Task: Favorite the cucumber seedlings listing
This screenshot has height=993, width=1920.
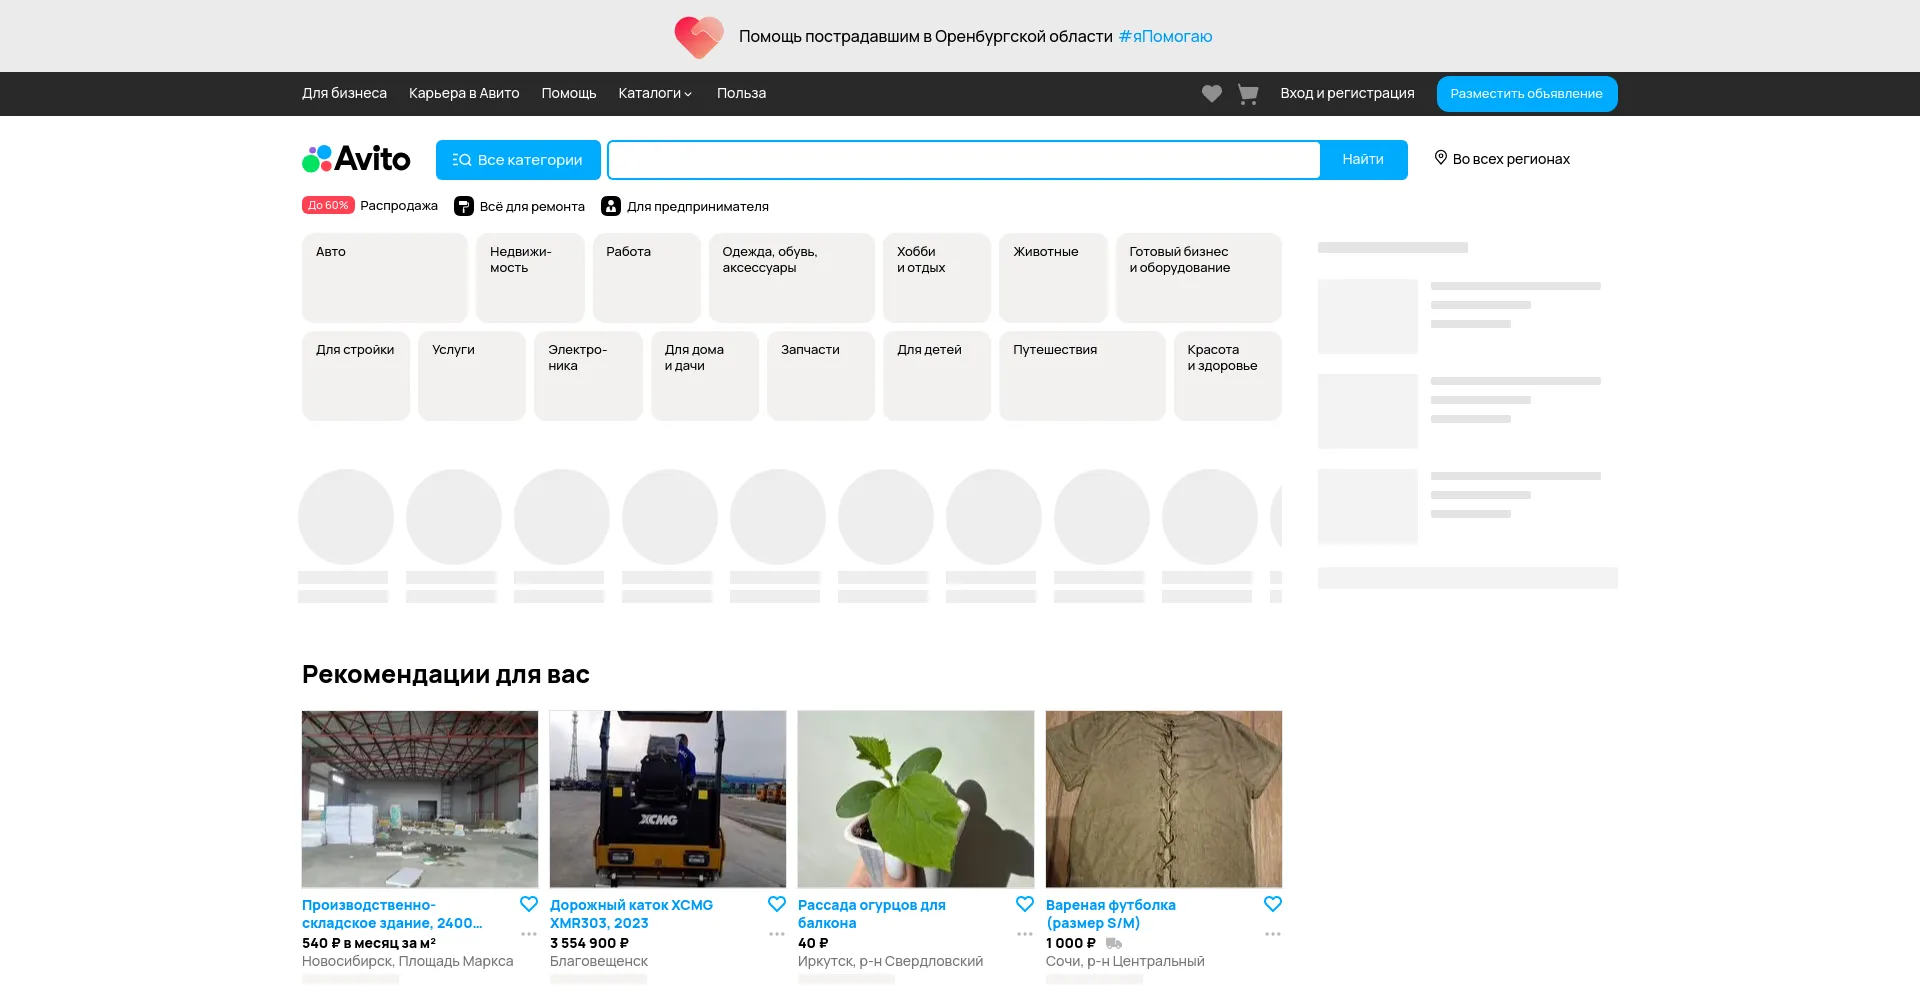Action: [x=1025, y=904]
